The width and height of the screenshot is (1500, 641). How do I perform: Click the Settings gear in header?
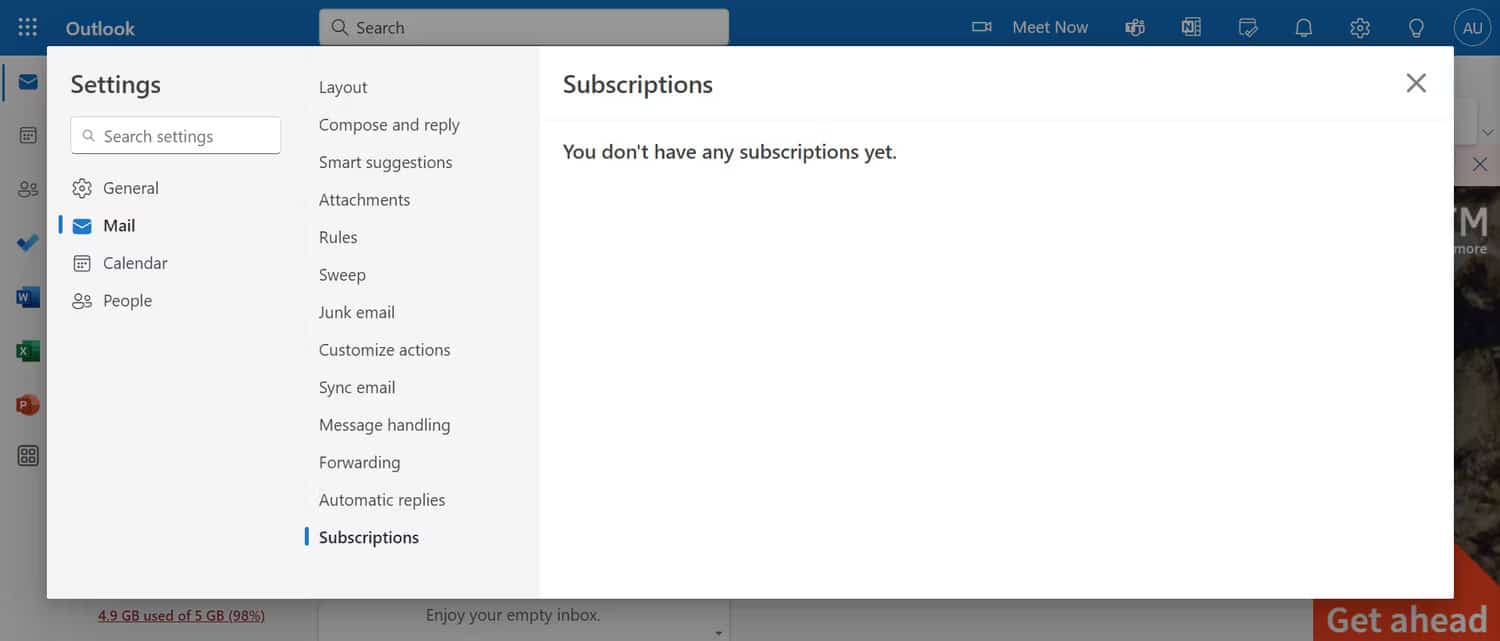pos(1360,27)
